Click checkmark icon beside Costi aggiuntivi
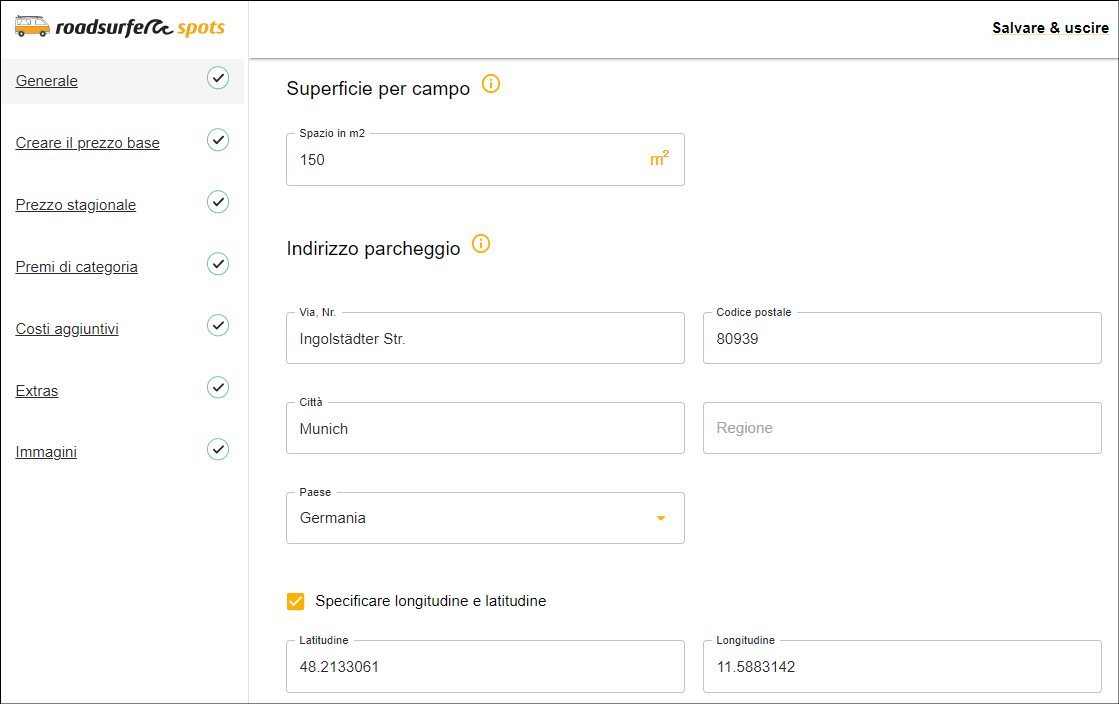Screen dimensions: 1119x704 pos(218,326)
